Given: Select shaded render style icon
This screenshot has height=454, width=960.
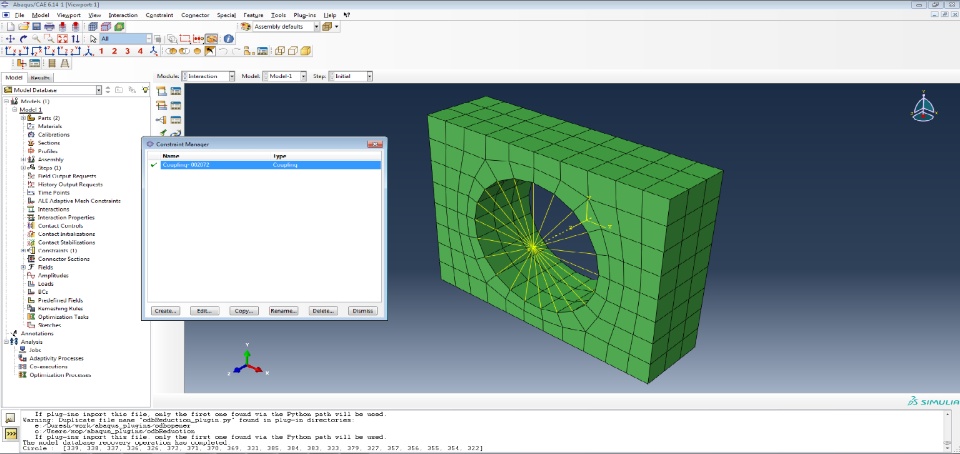Looking at the screenshot, I should pos(306,51).
